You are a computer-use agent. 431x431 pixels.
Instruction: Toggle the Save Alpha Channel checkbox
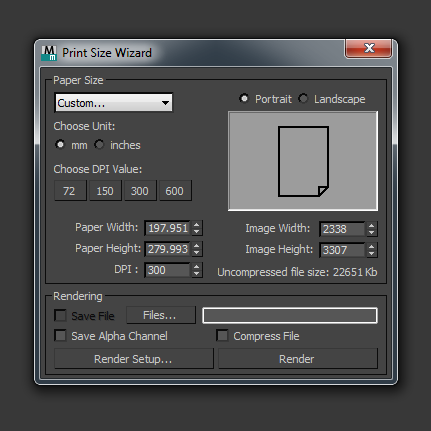click(60, 335)
